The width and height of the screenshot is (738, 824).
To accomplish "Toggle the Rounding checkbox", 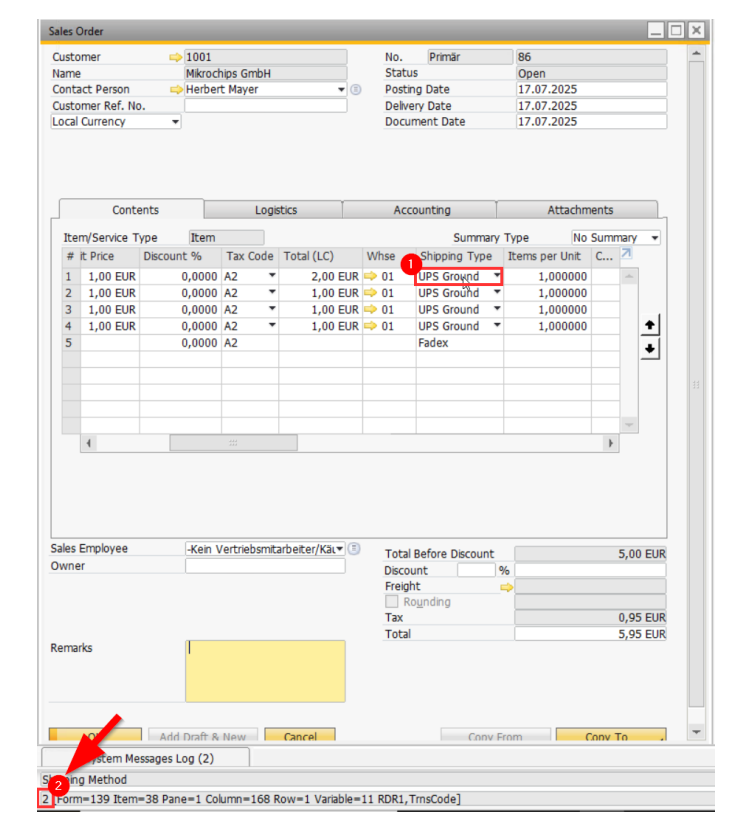I will [x=392, y=602].
